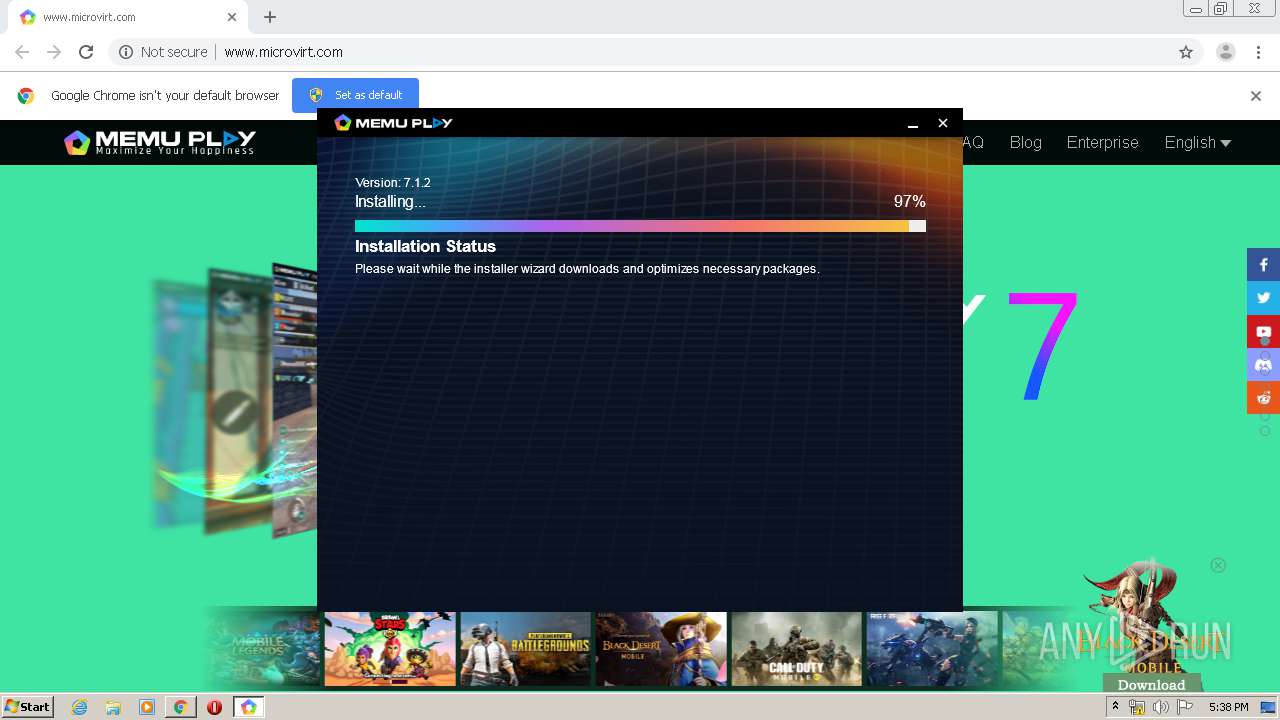This screenshot has width=1280, height=720.
Task: Dismiss the default browser infobar
Action: coord(1256,96)
